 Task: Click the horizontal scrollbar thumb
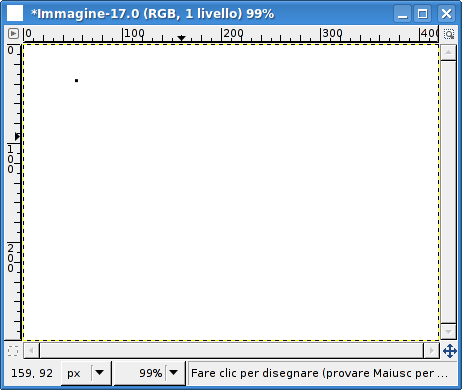(x=231, y=351)
